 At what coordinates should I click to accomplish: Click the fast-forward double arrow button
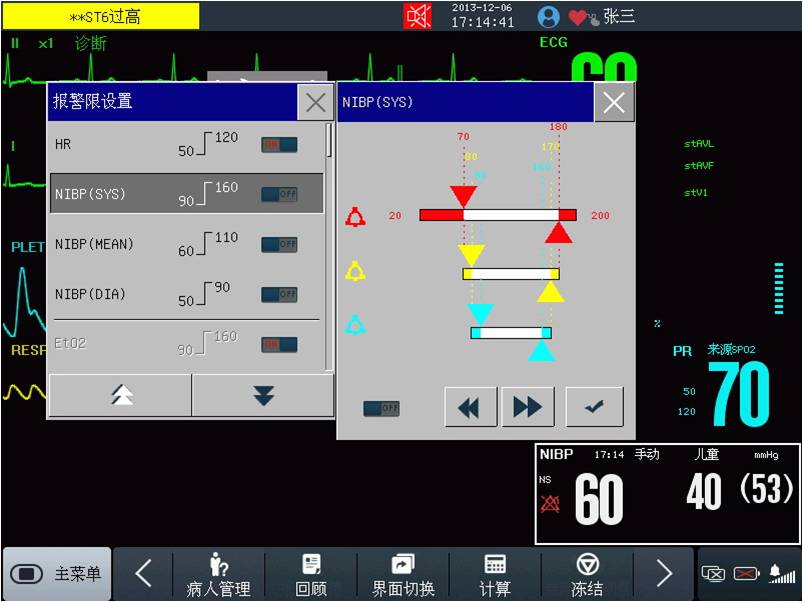[x=527, y=407]
